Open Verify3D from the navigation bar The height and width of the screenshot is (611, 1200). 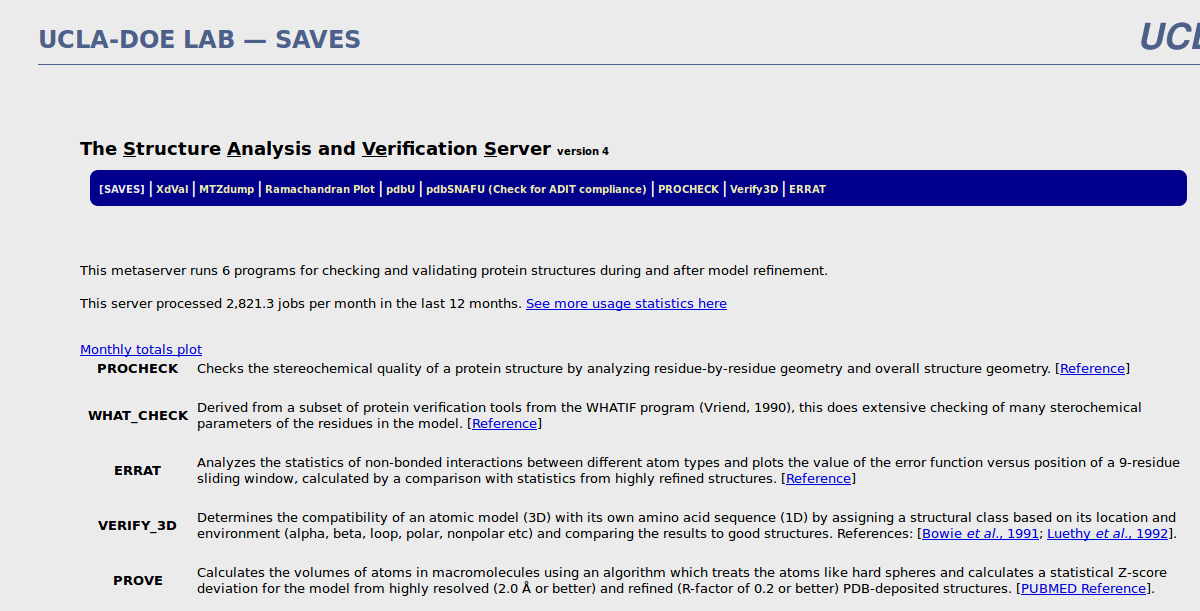754,189
